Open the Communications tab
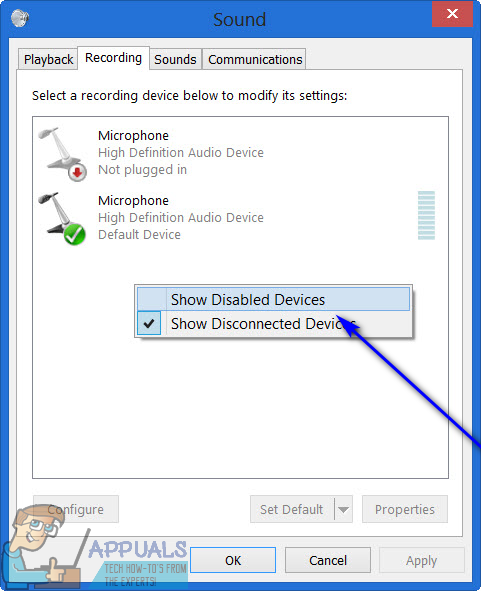 tap(255, 60)
